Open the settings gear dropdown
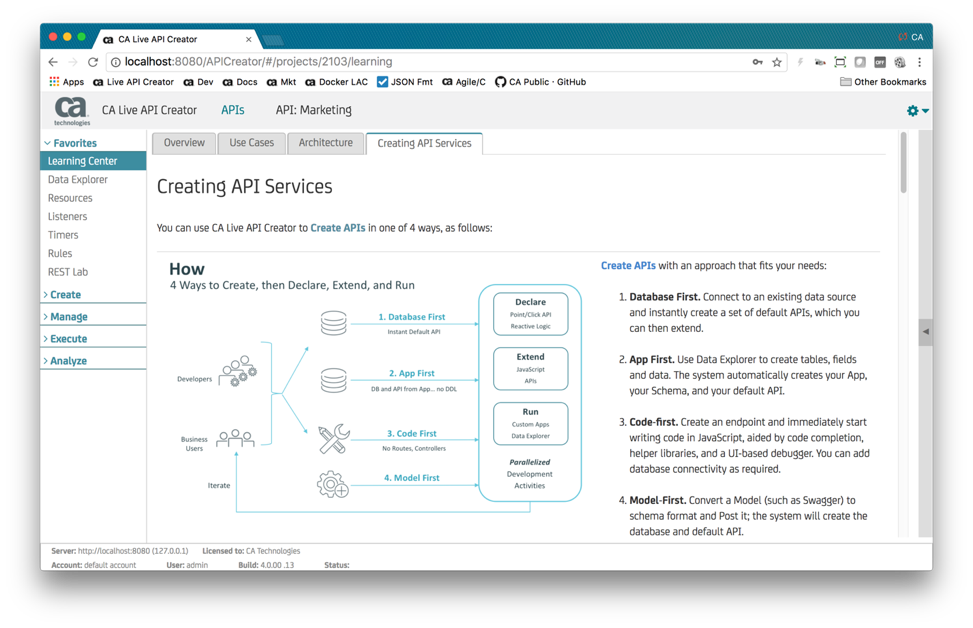 click(x=917, y=110)
